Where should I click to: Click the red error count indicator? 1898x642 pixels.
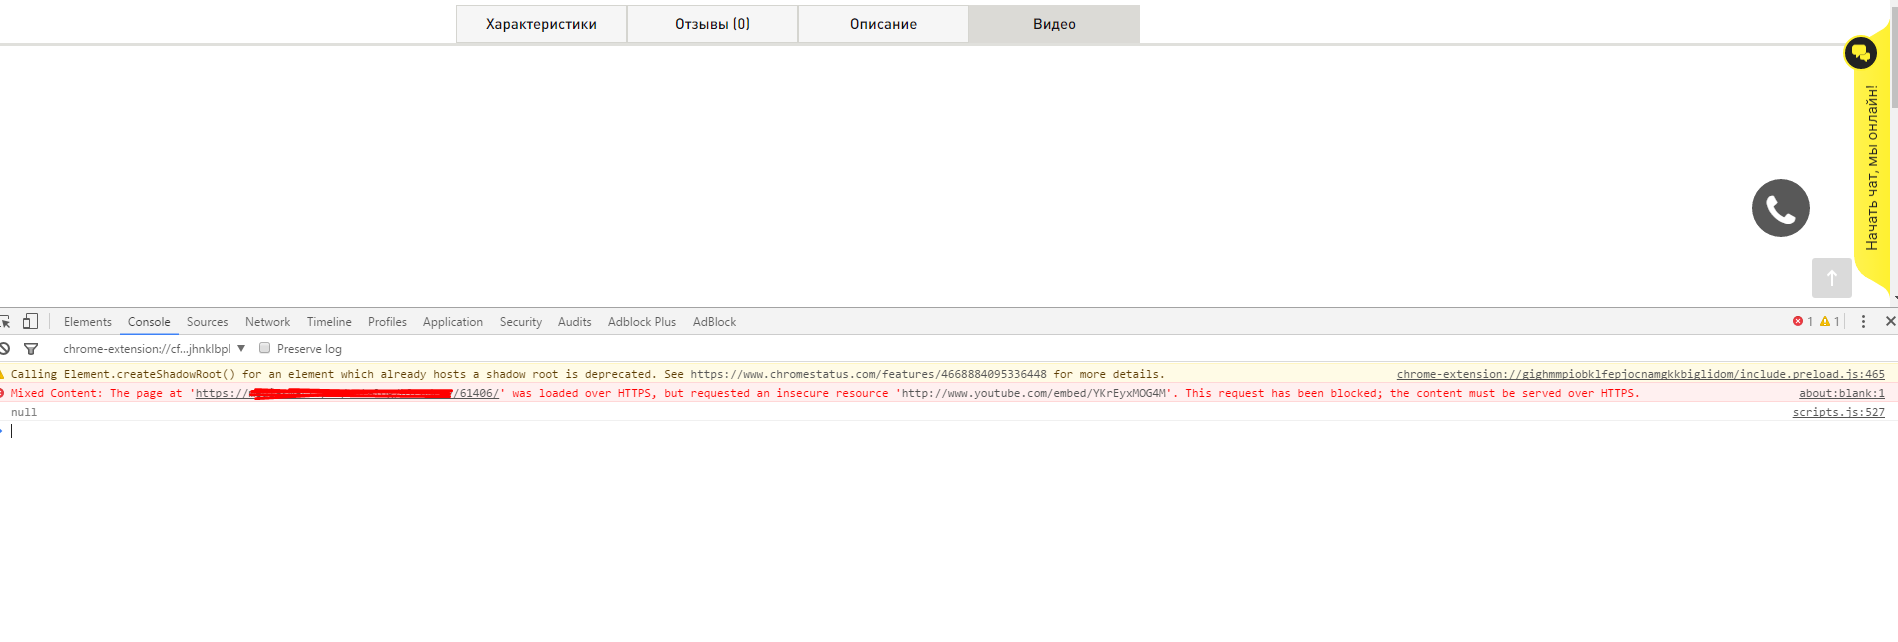[x=1803, y=321]
